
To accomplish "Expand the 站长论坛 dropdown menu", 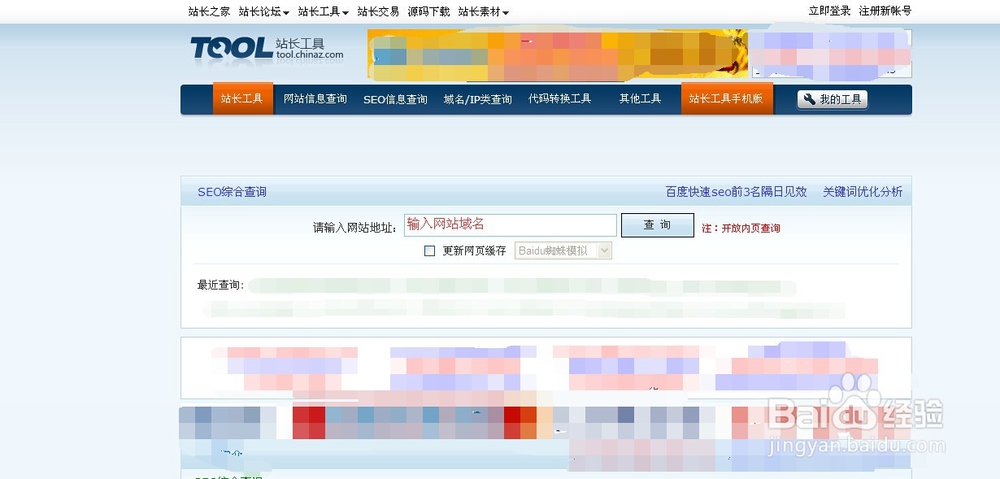I will click(264, 11).
